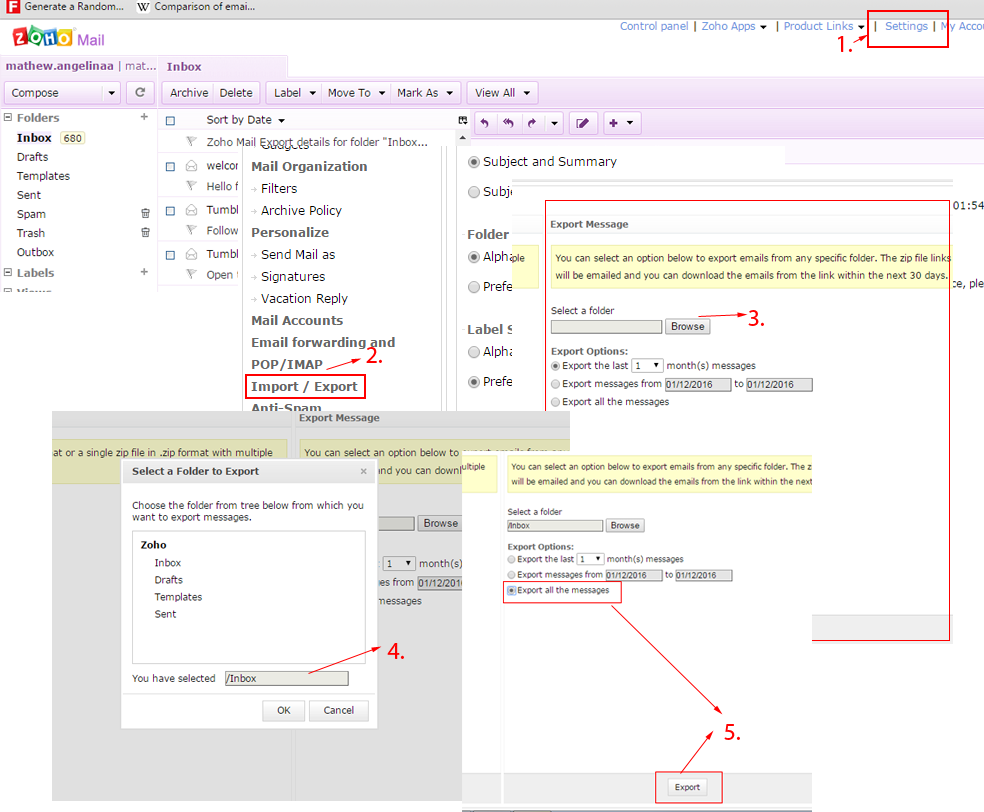Open Filters in the settings menu

[279, 188]
